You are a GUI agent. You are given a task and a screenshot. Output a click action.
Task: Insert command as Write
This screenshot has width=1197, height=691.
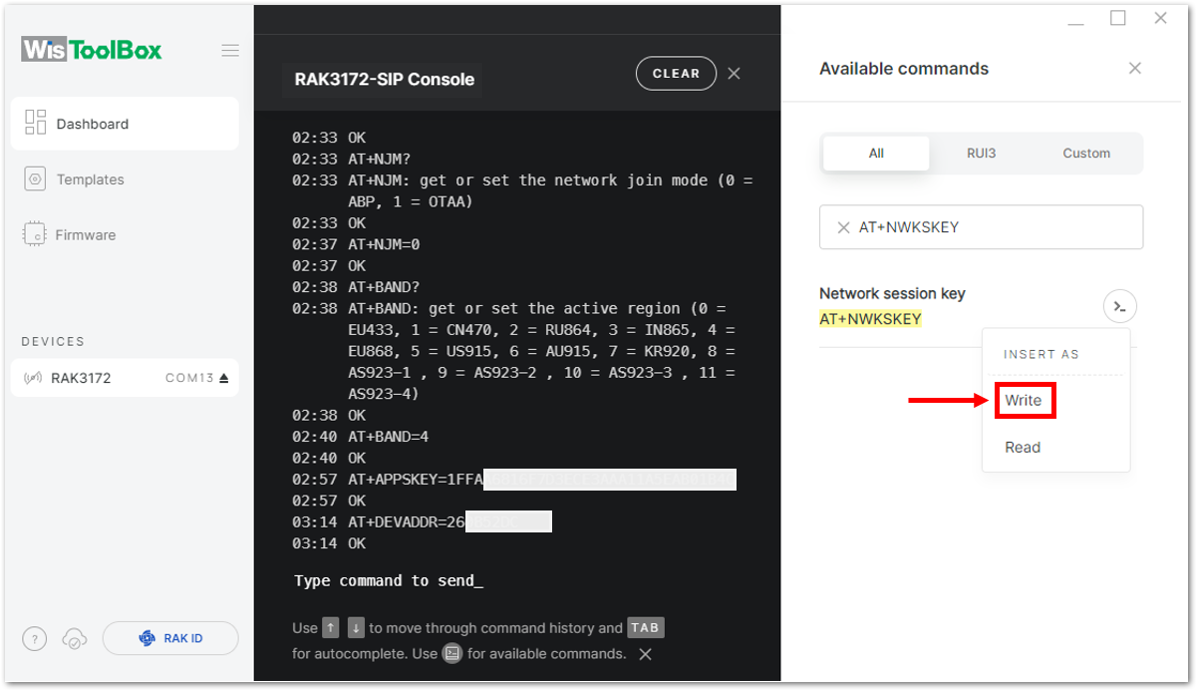(1024, 401)
